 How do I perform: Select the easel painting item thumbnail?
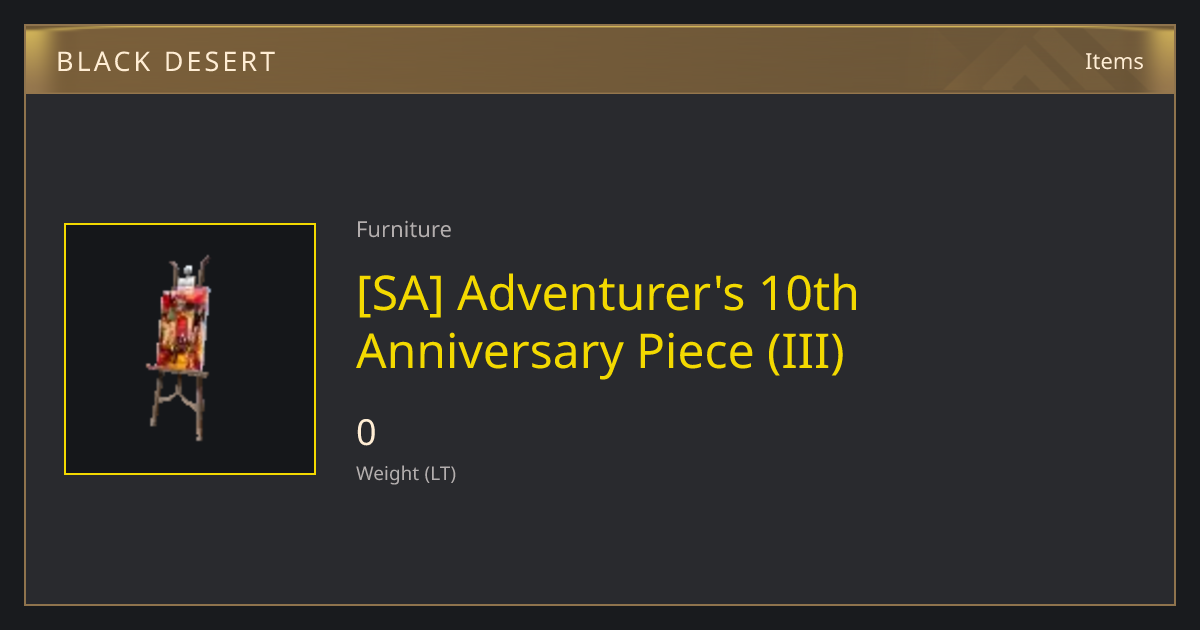coord(190,349)
